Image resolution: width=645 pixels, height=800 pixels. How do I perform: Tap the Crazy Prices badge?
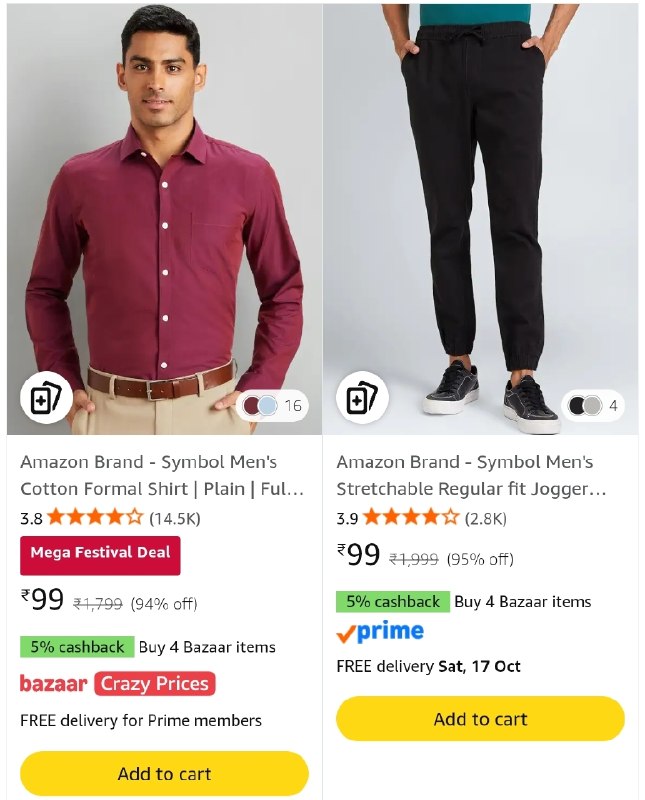coord(155,684)
